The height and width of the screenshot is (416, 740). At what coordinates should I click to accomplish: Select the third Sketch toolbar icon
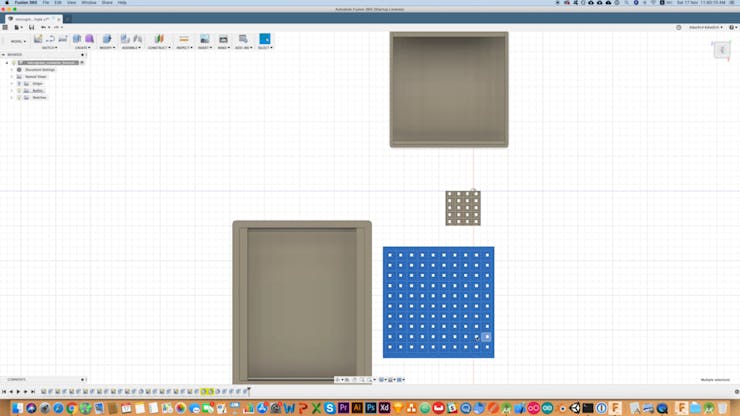(63, 39)
